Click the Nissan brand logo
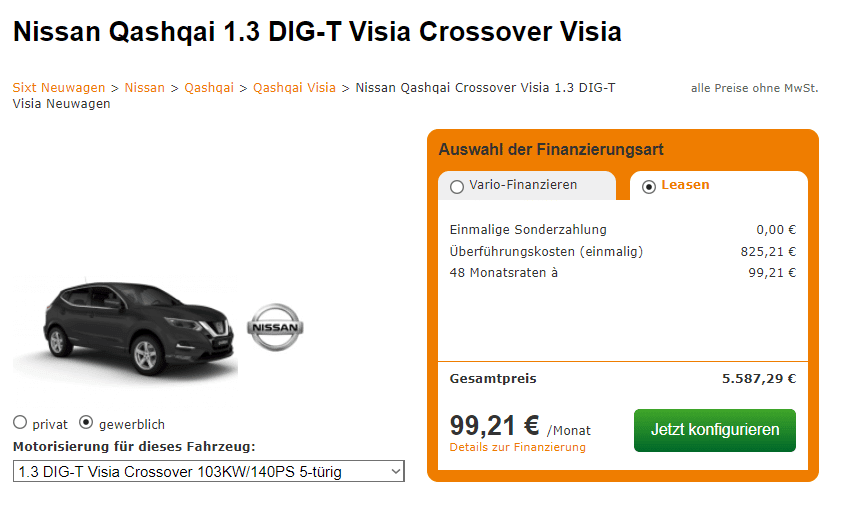The width and height of the screenshot is (849, 508). click(x=275, y=327)
